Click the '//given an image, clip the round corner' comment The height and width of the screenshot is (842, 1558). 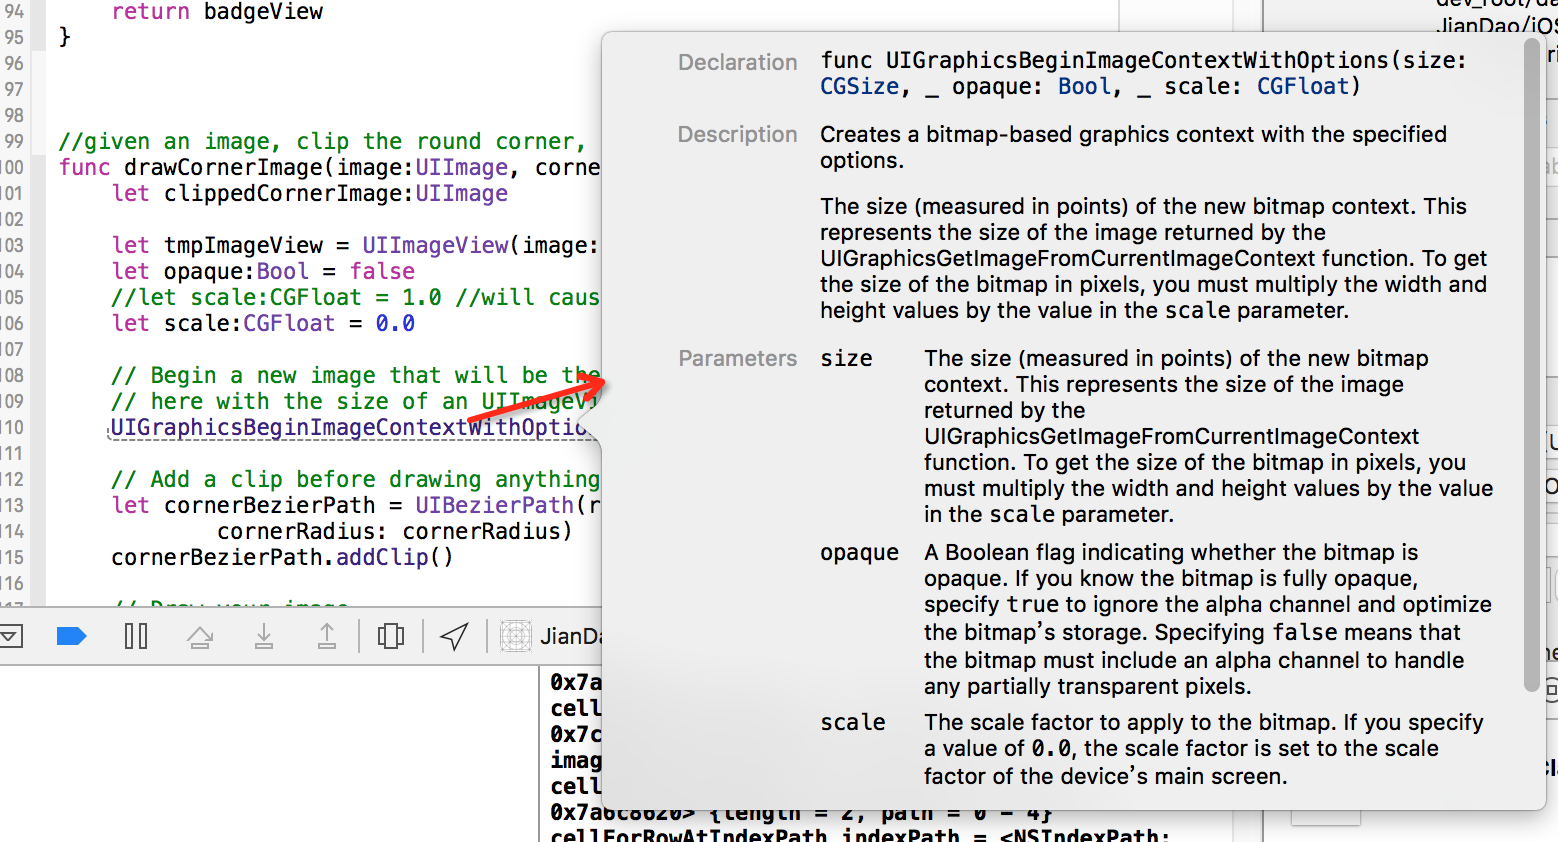322,141
